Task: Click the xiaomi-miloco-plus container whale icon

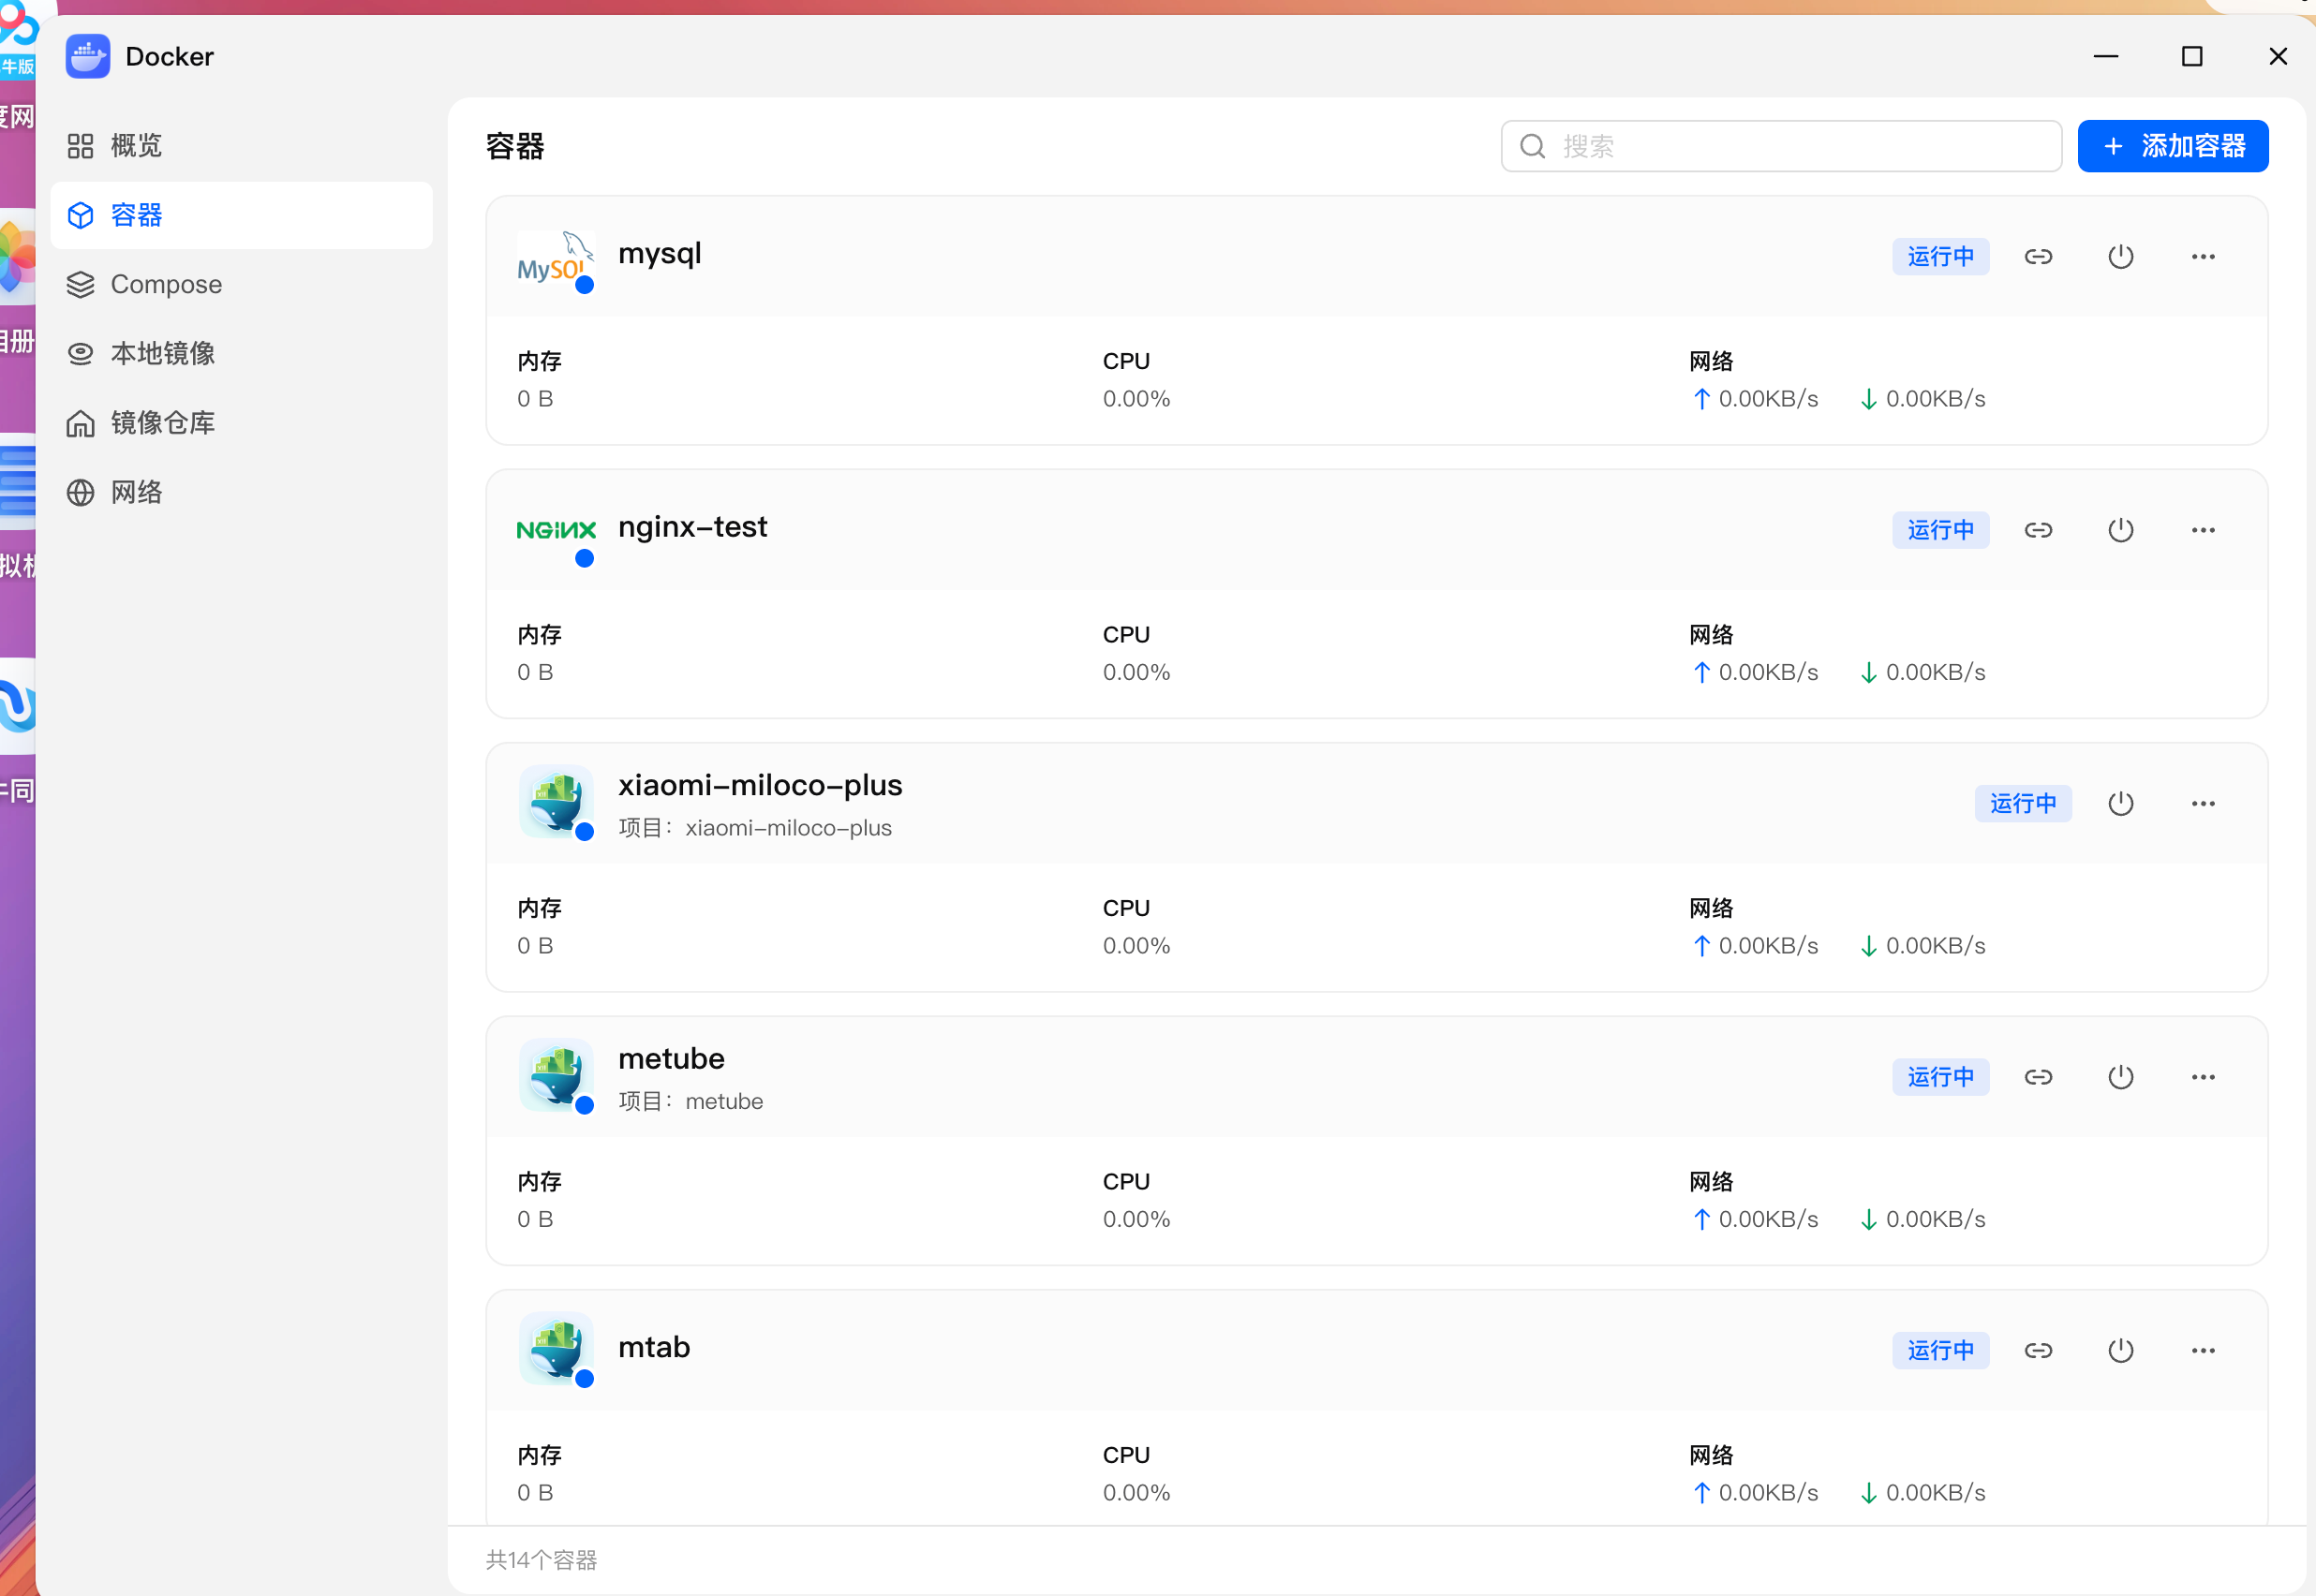Action: point(556,802)
